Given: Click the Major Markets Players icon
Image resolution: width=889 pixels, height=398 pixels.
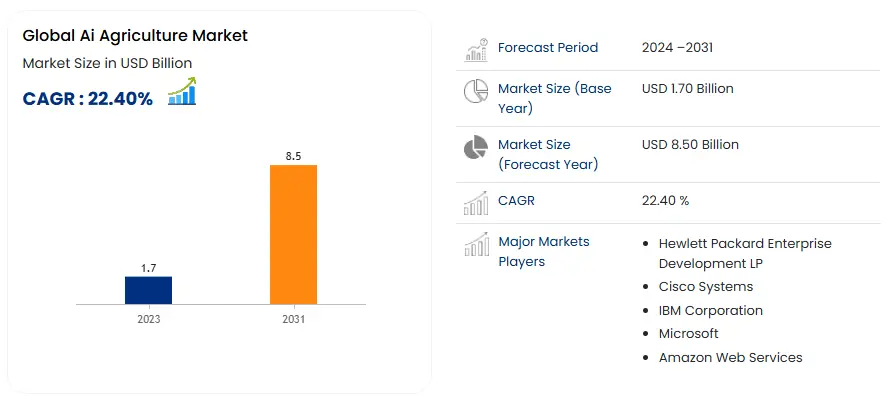Looking at the screenshot, I should pyautogui.click(x=476, y=244).
